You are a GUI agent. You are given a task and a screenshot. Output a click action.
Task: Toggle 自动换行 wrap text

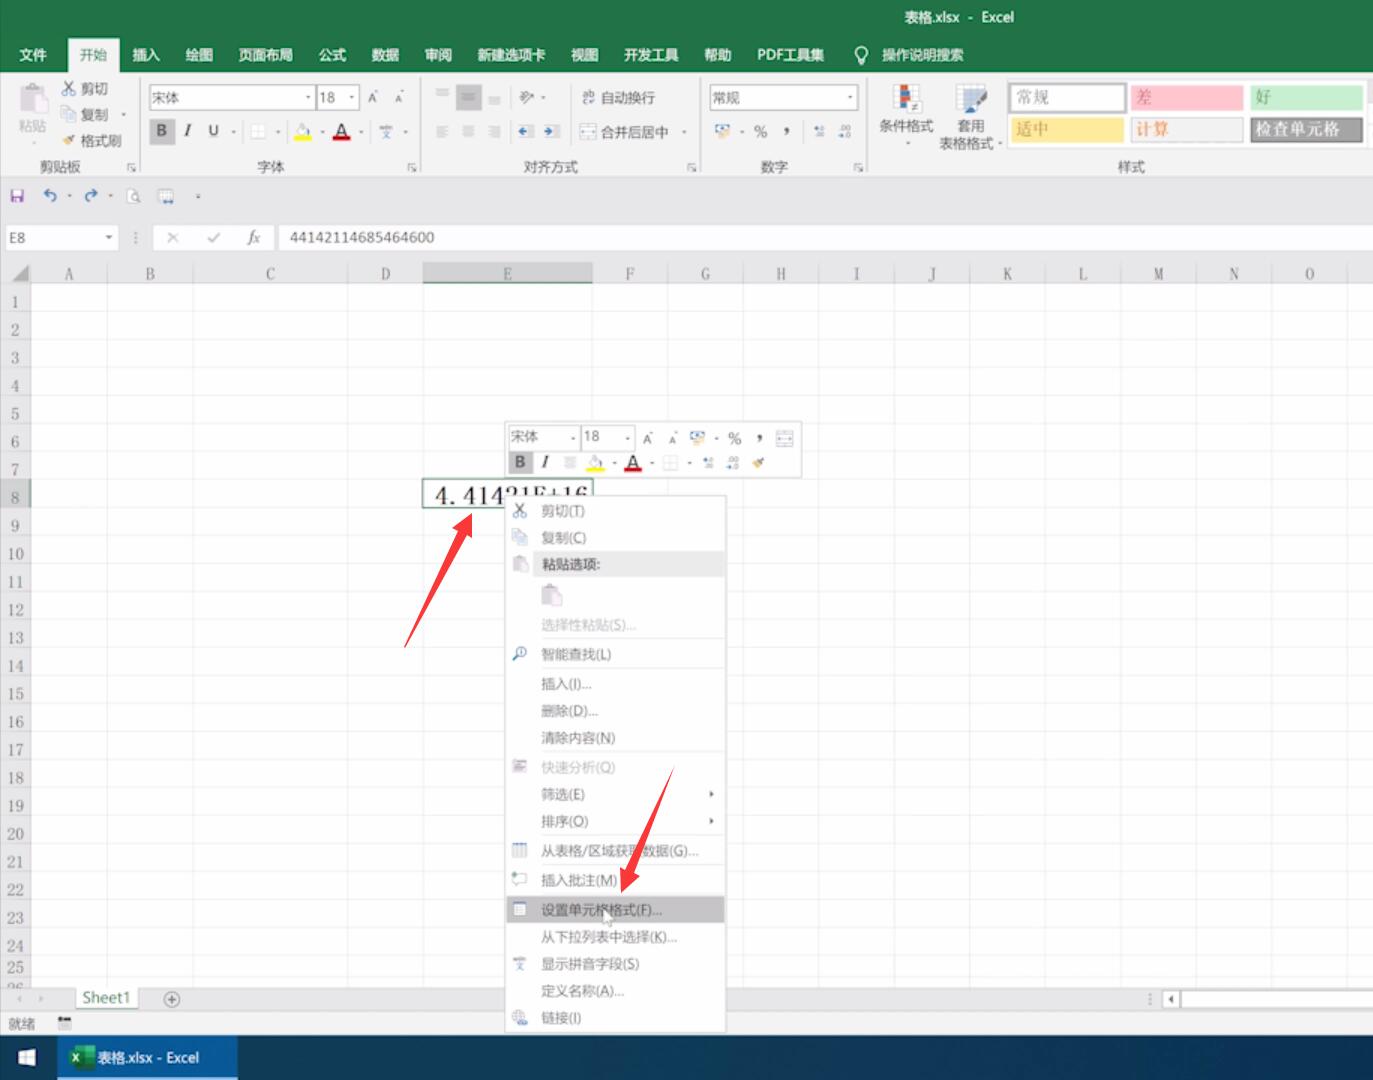pyautogui.click(x=618, y=97)
